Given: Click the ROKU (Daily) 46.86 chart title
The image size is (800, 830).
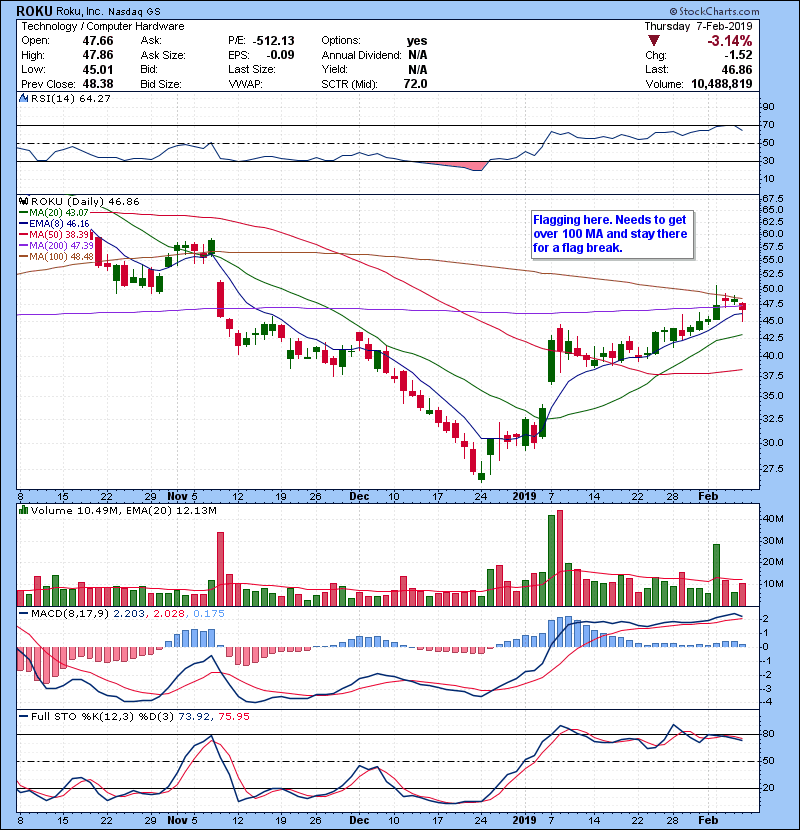Looking at the screenshot, I should (x=85, y=201).
